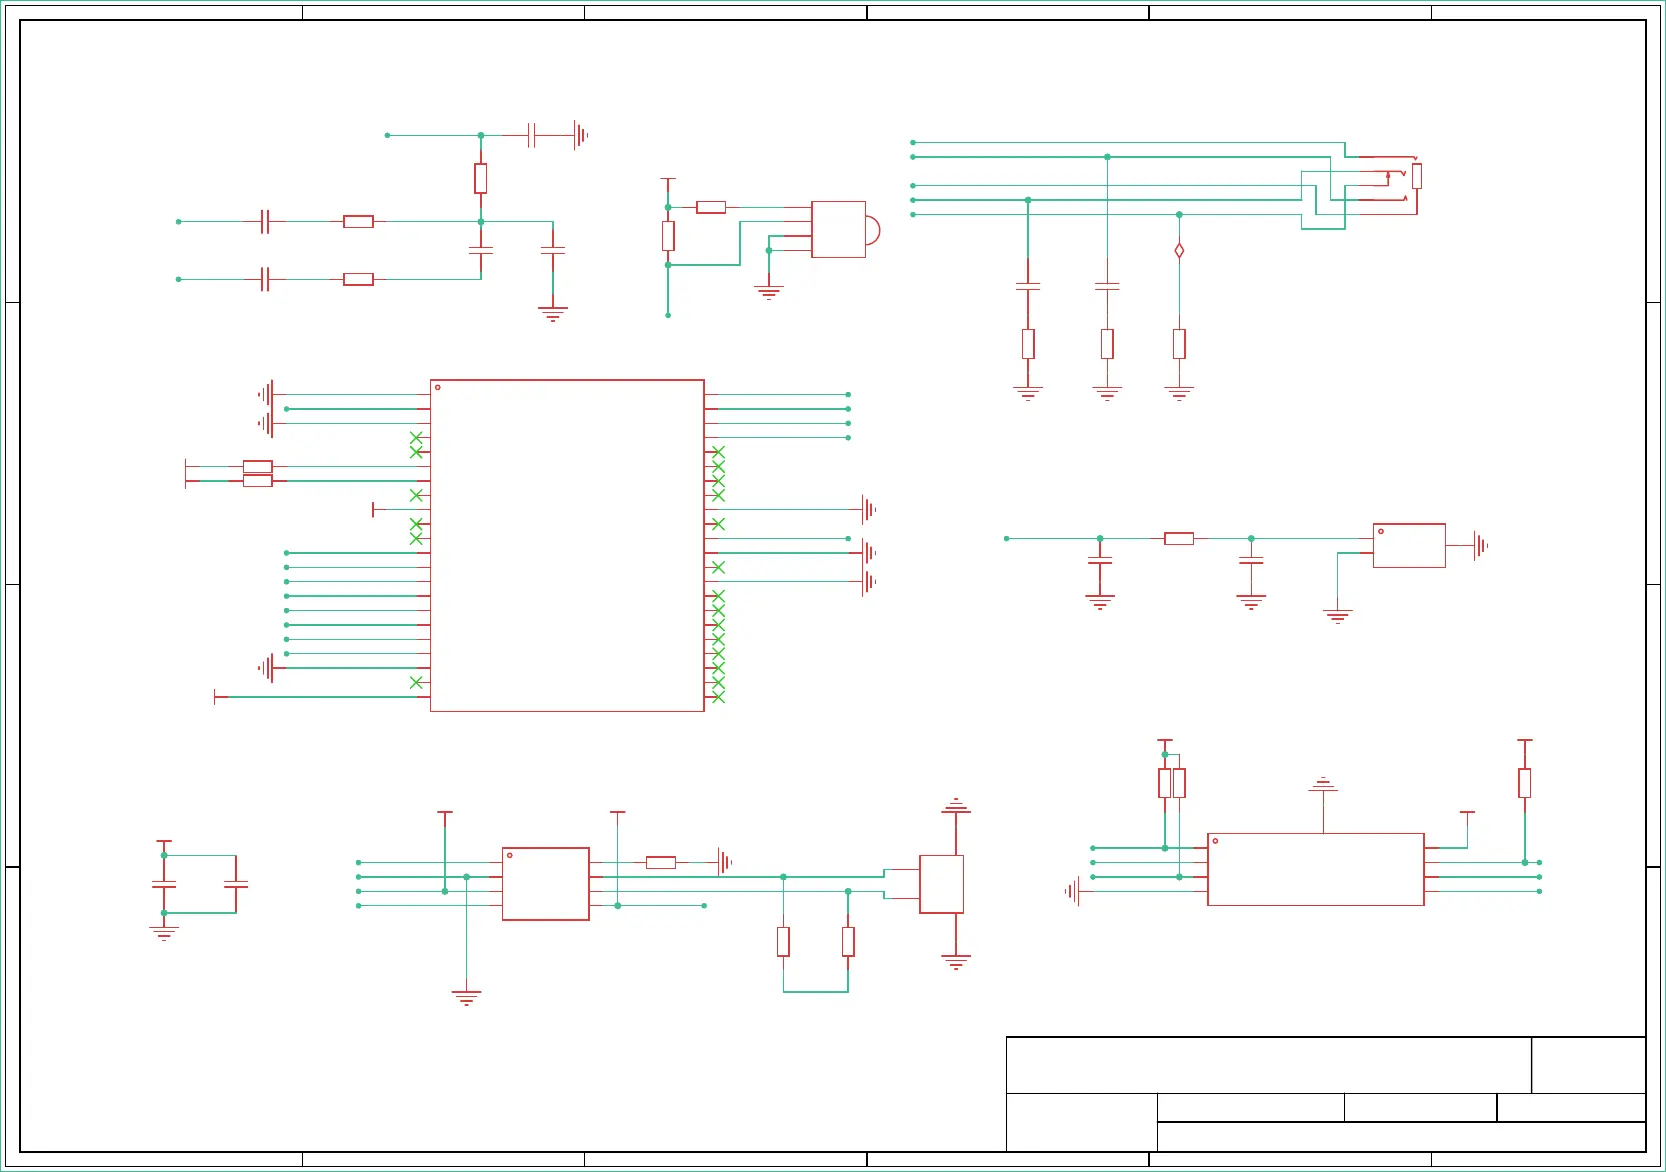Select the diamond-shaped symbol above the rightmost top resistor
The image size is (1666, 1172).
tap(1179, 250)
